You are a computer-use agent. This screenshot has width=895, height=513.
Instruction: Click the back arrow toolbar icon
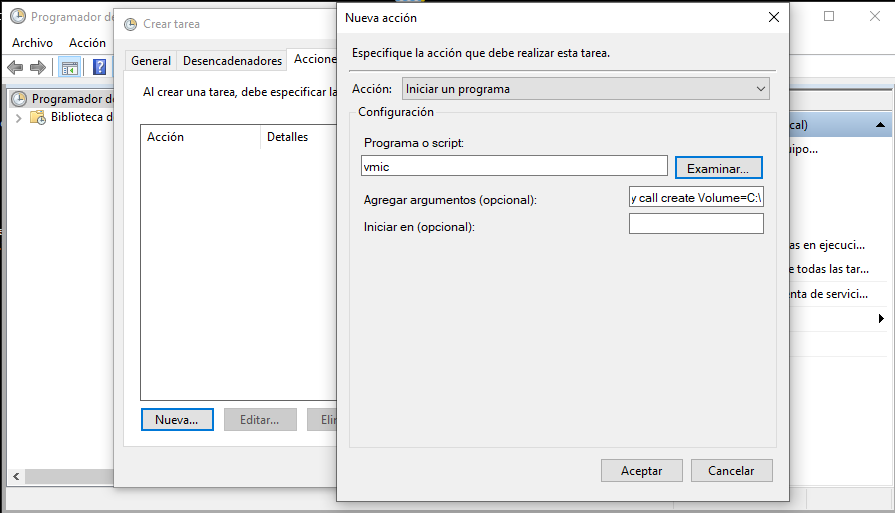[x=15, y=67]
